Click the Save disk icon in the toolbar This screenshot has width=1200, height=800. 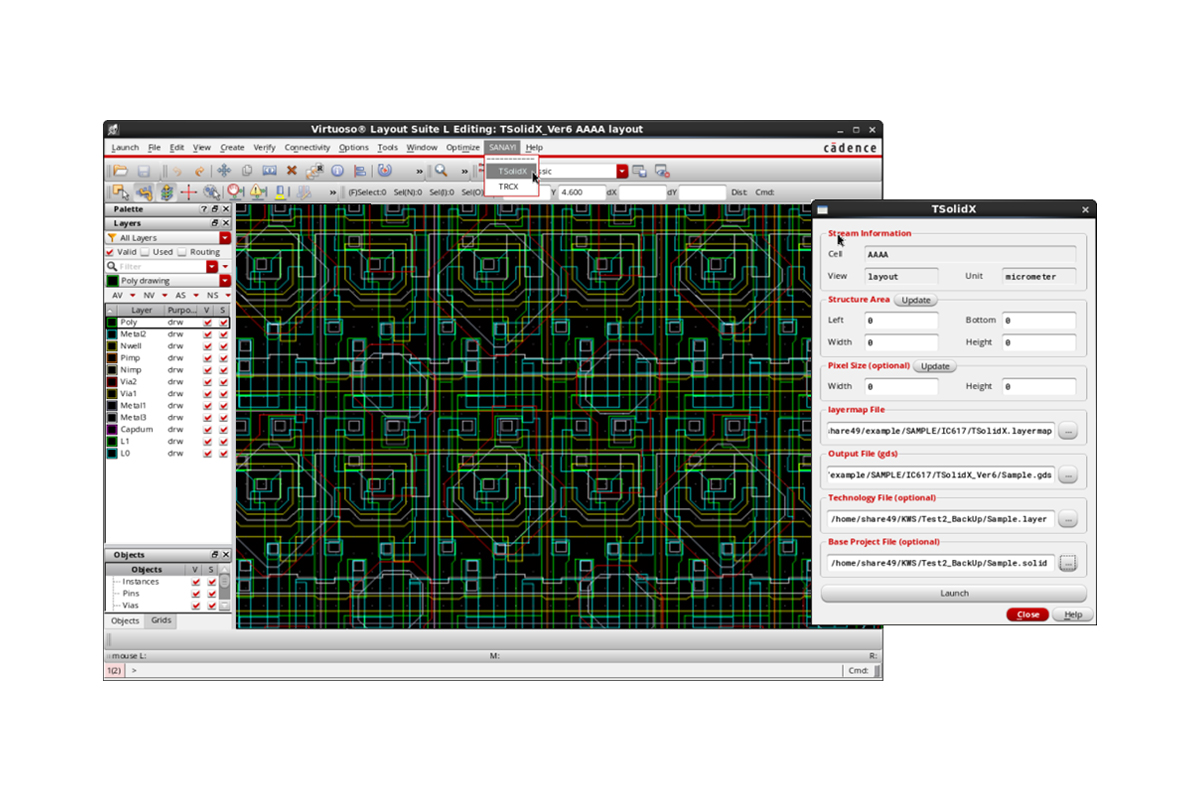(144, 171)
